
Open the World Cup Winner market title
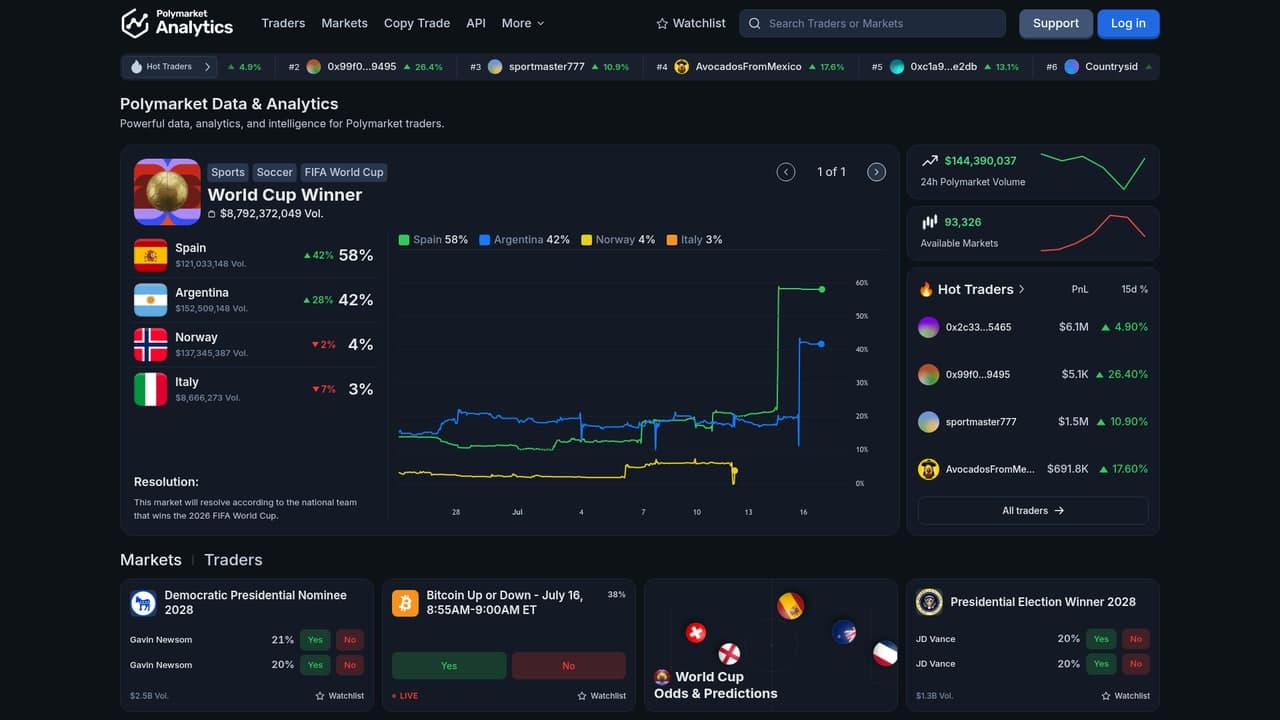[x=285, y=195]
